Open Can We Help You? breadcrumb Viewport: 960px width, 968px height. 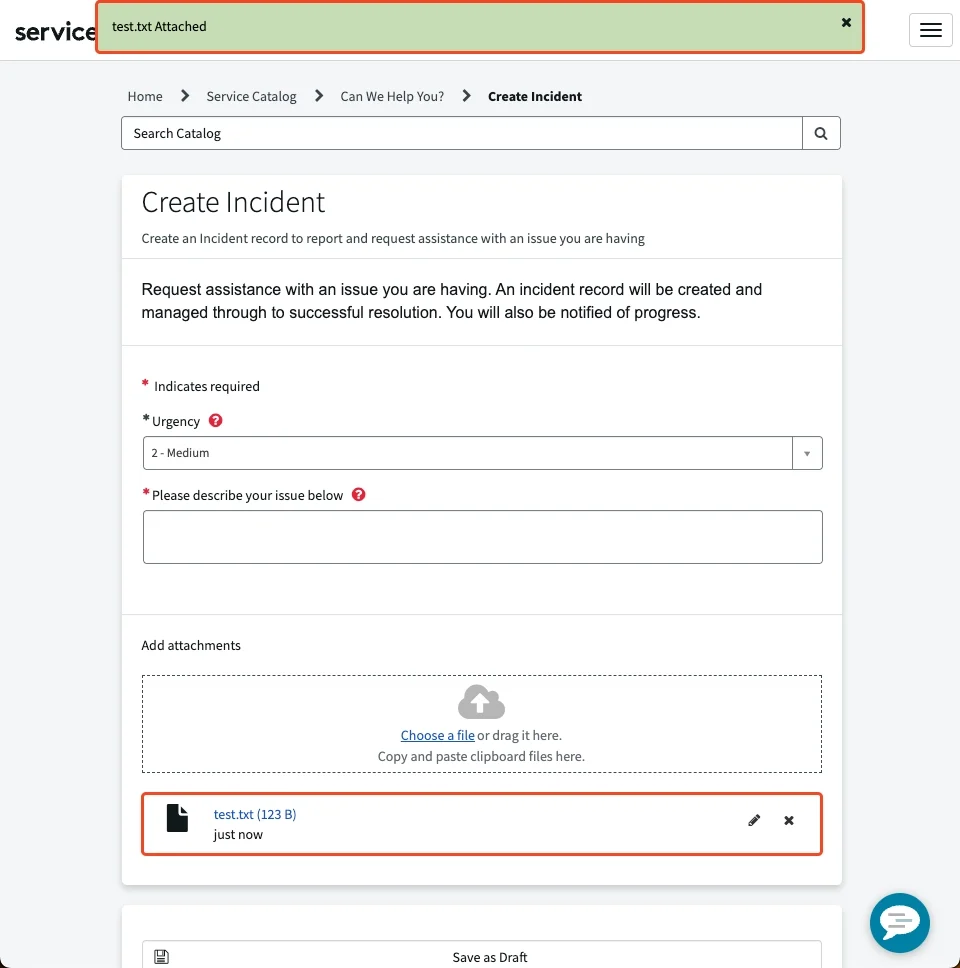pyautogui.click(x=392, y=97)
